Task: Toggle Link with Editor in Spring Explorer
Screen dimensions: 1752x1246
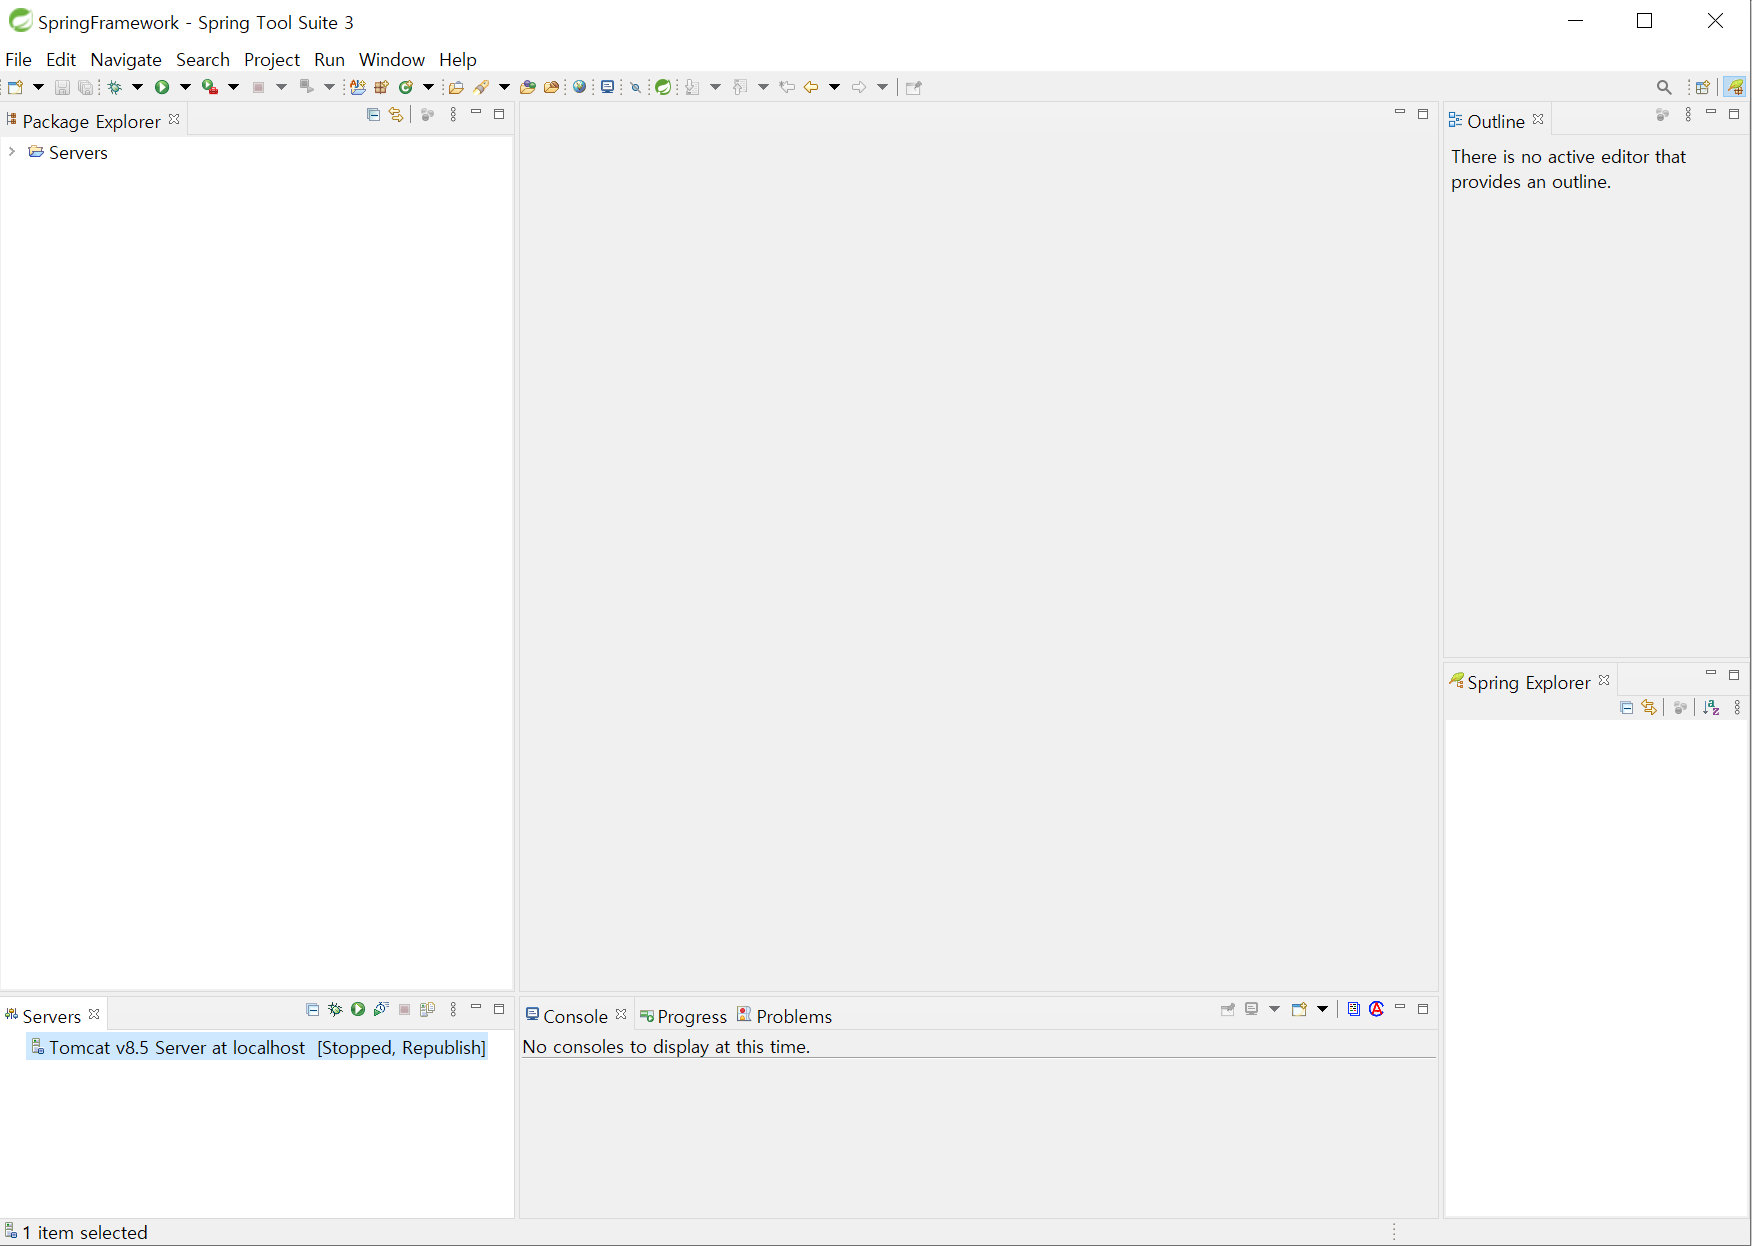Action: tap(1649, 708)
